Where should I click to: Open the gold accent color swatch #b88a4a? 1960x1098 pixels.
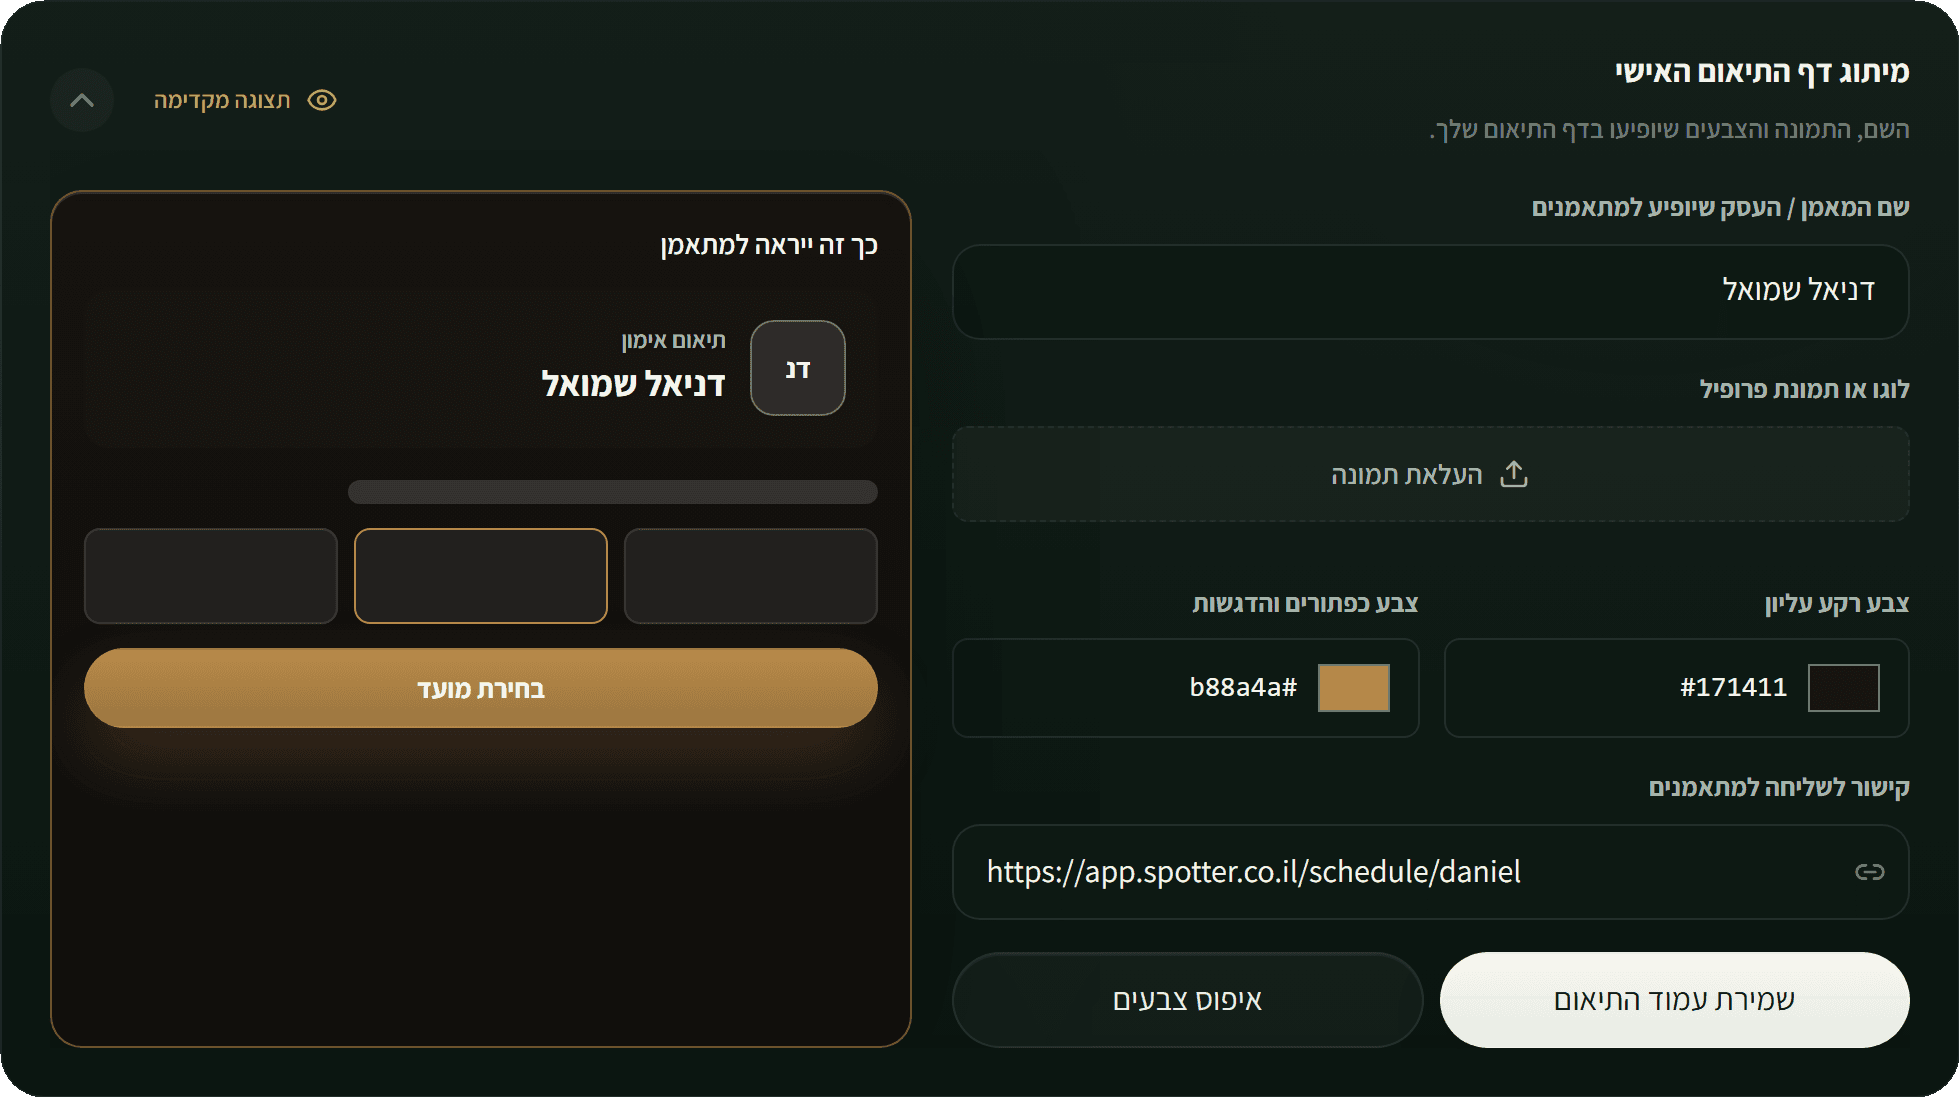(1353, 688)
